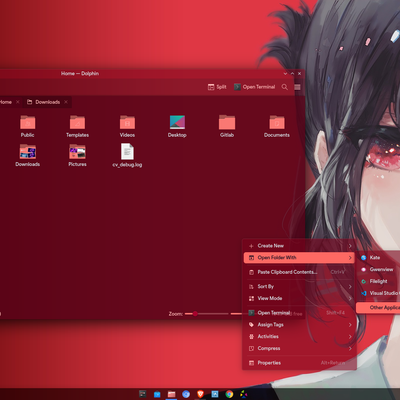400x400 pixels.
Task: Click the blue circular browser taskbar icon
Action: pyautogui.click(x=186, y=394)
